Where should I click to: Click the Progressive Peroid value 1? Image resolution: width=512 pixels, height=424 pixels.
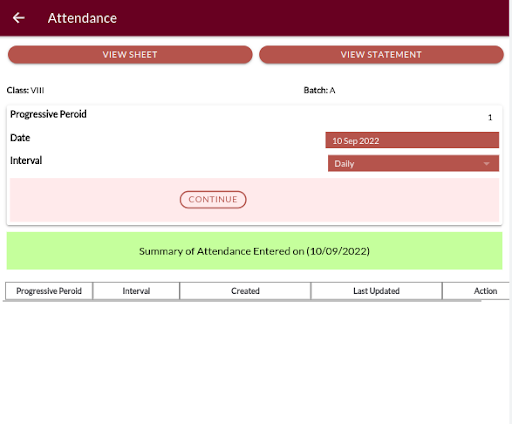(x=490, y=117)
